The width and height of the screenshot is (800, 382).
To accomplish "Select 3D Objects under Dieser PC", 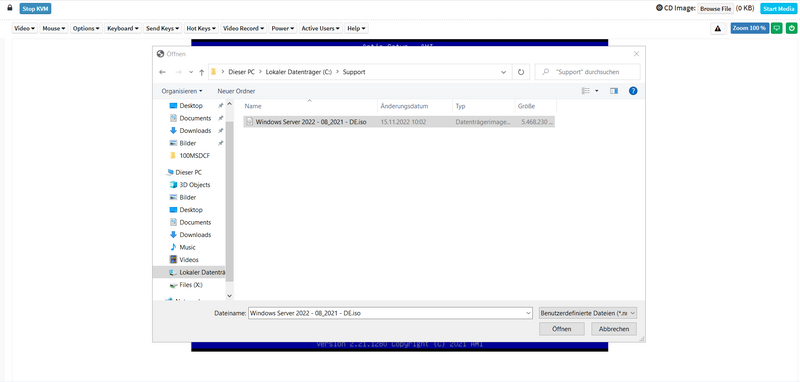I will point(194,185).
